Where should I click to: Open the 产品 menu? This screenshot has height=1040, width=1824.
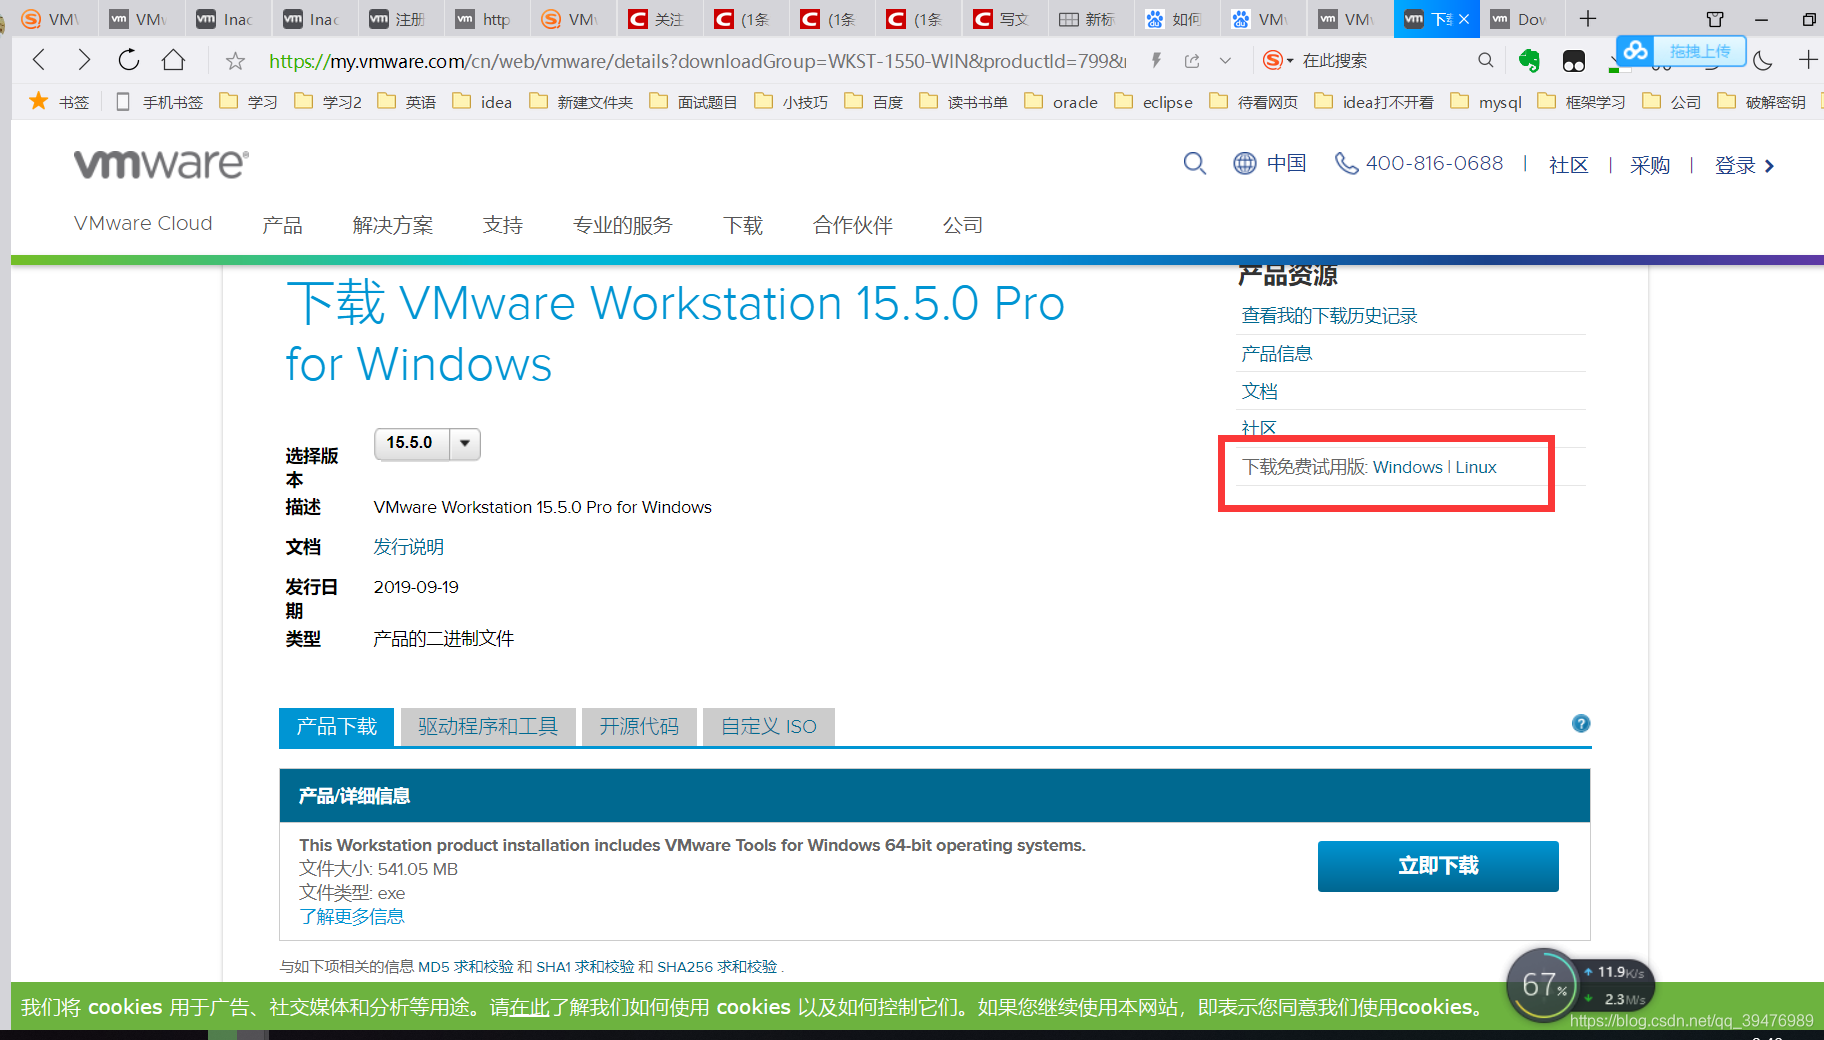[282, 225]
